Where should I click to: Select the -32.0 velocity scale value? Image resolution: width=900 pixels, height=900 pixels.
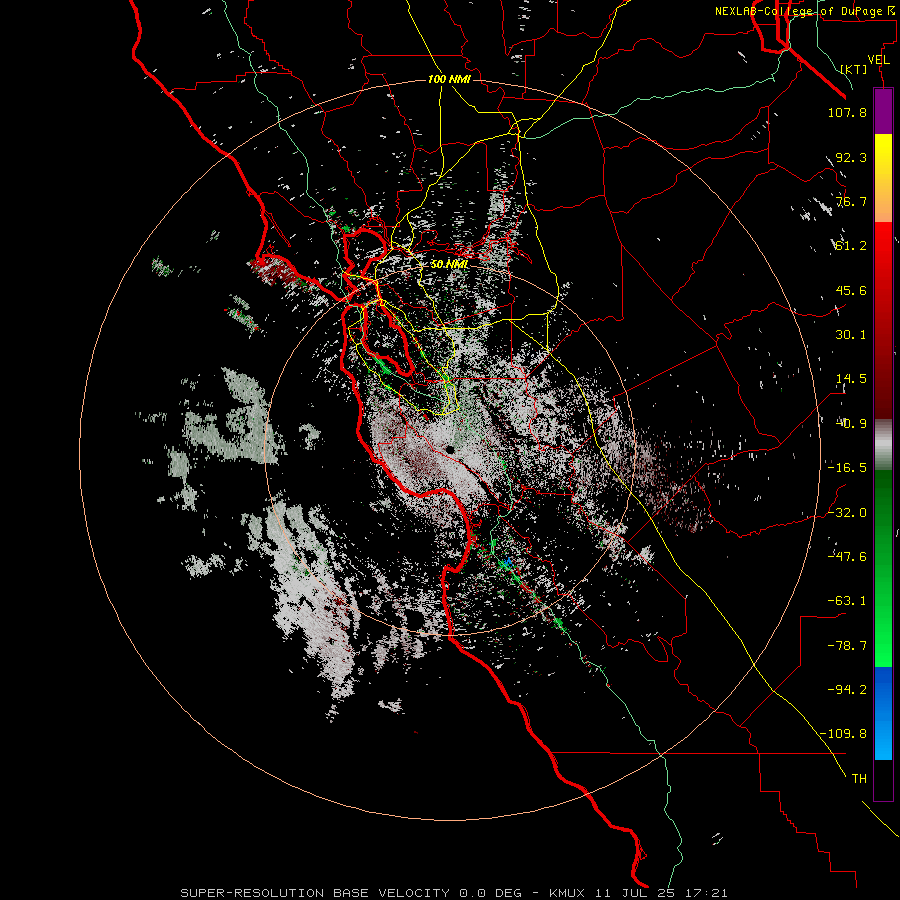point(847,512)
